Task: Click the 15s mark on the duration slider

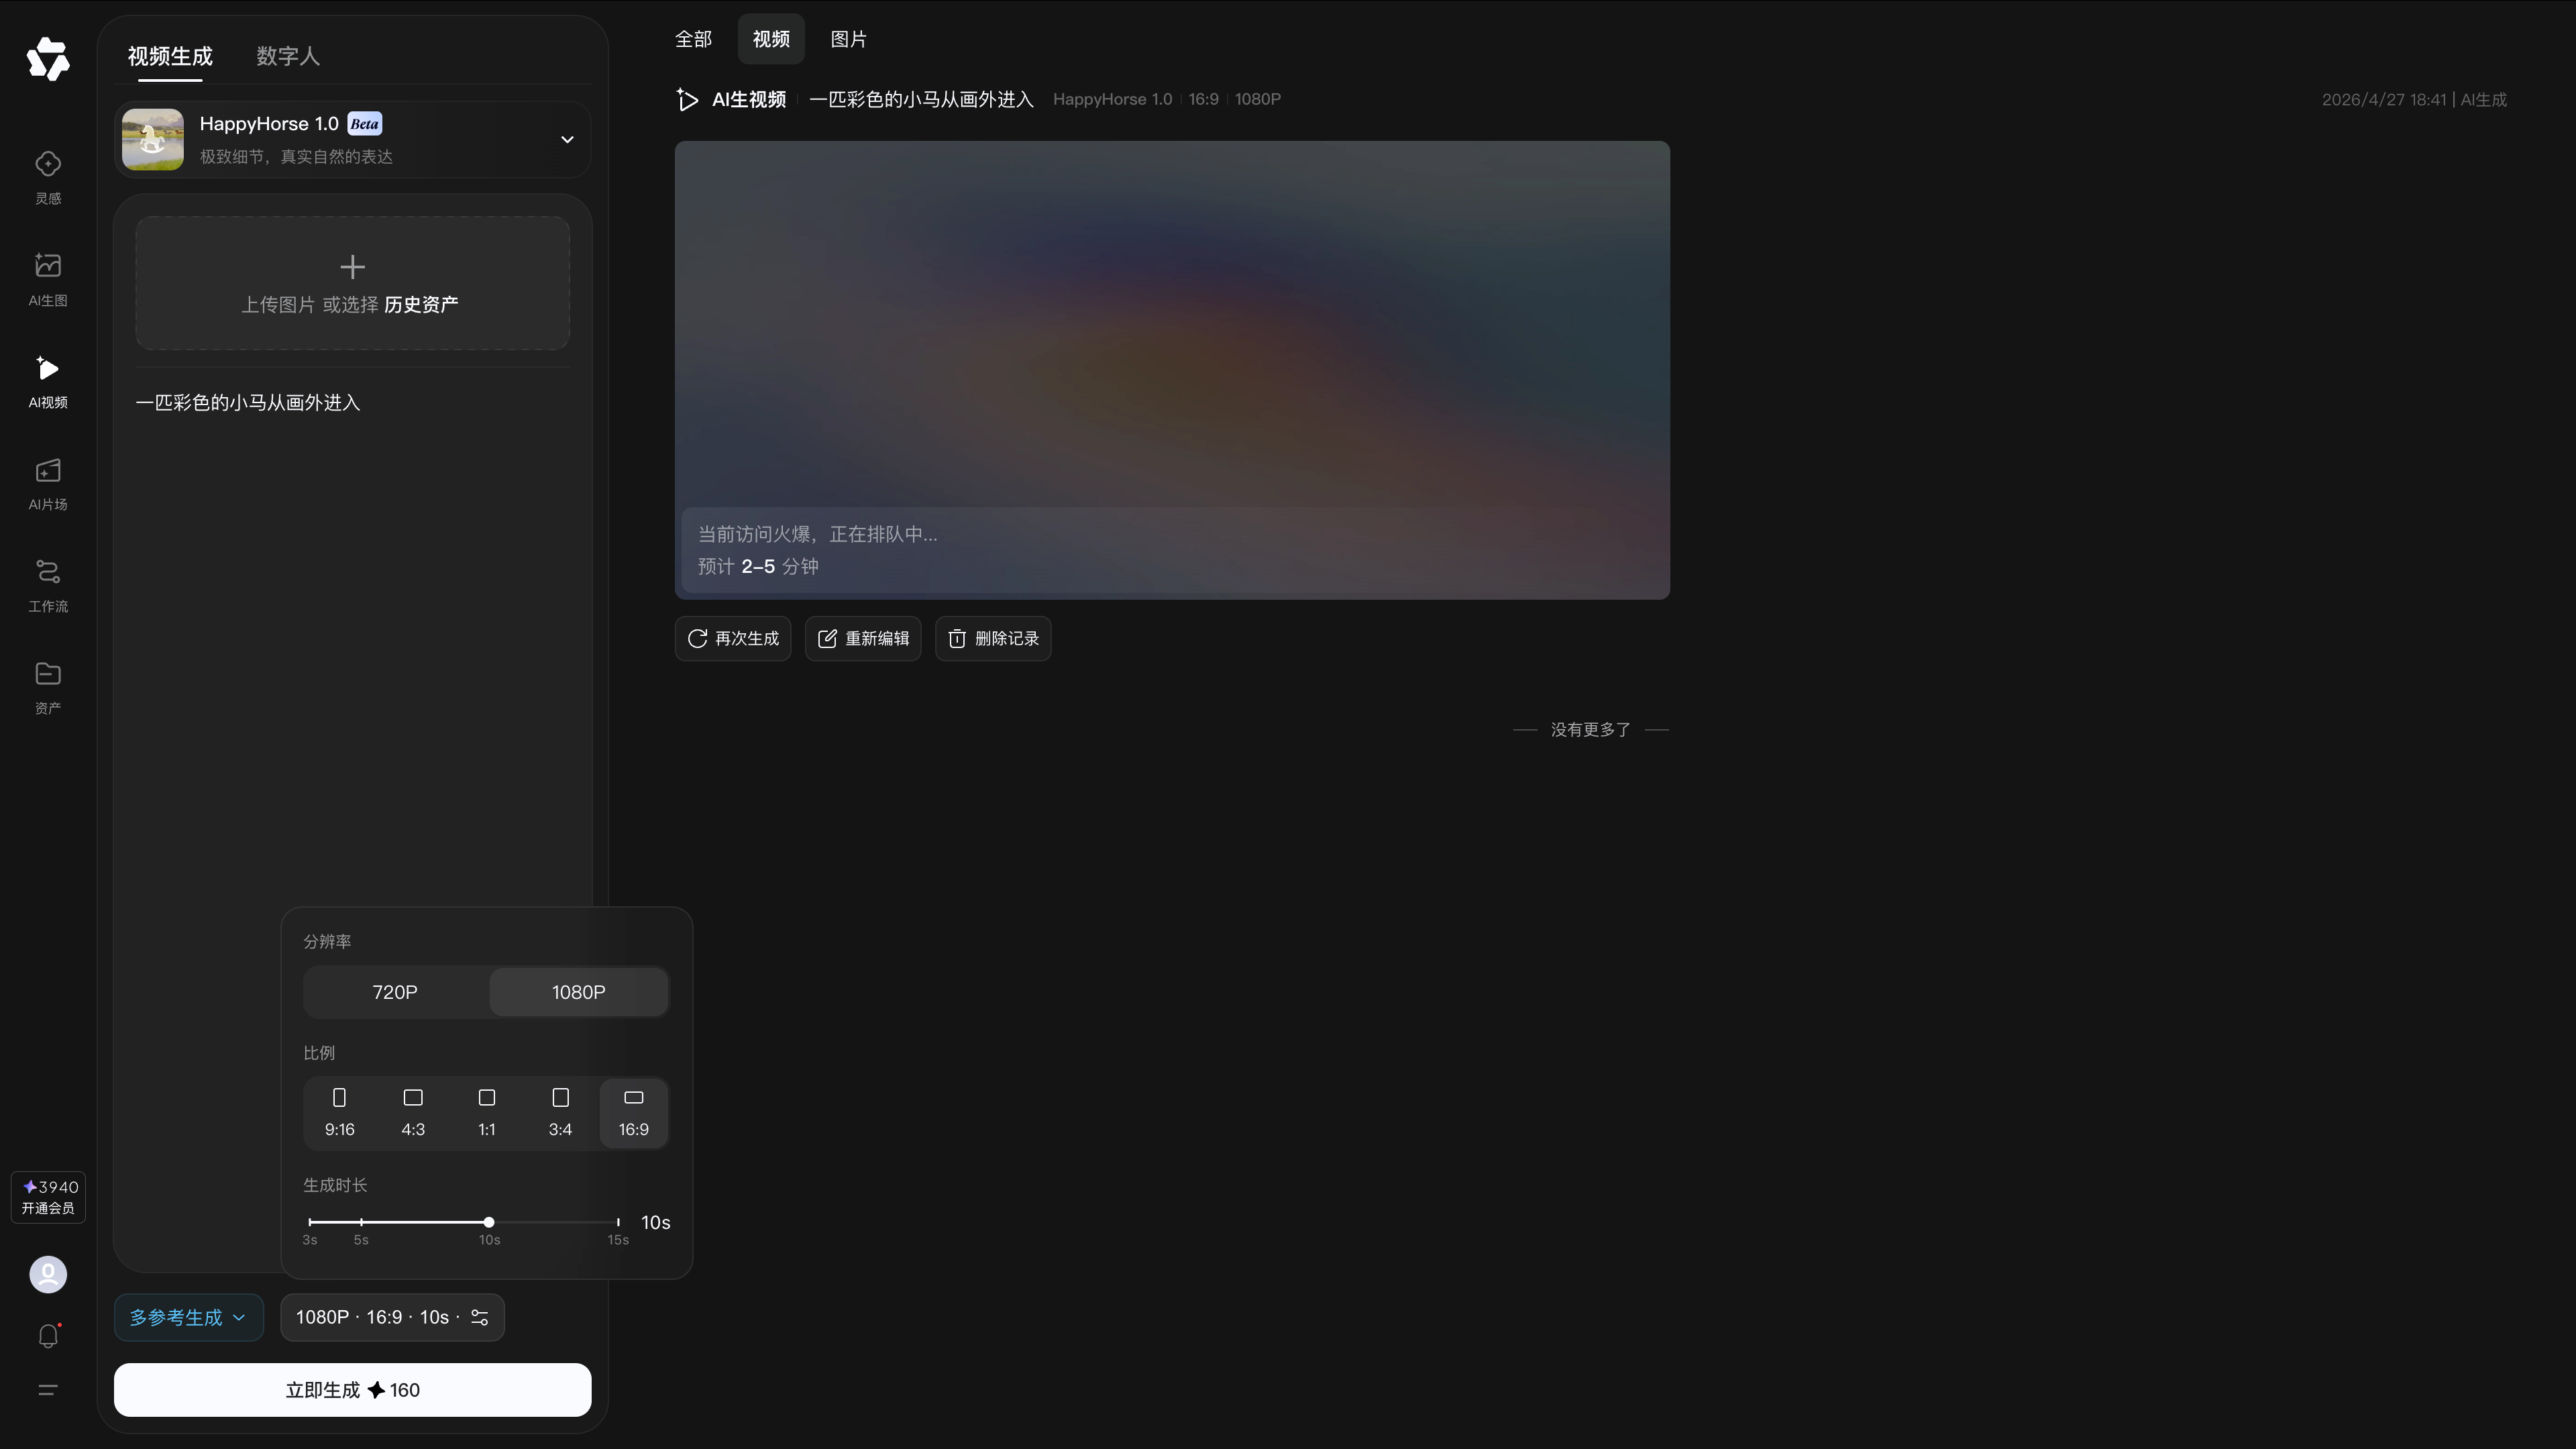Action: pyautogui.click(x=618, y=1222)
